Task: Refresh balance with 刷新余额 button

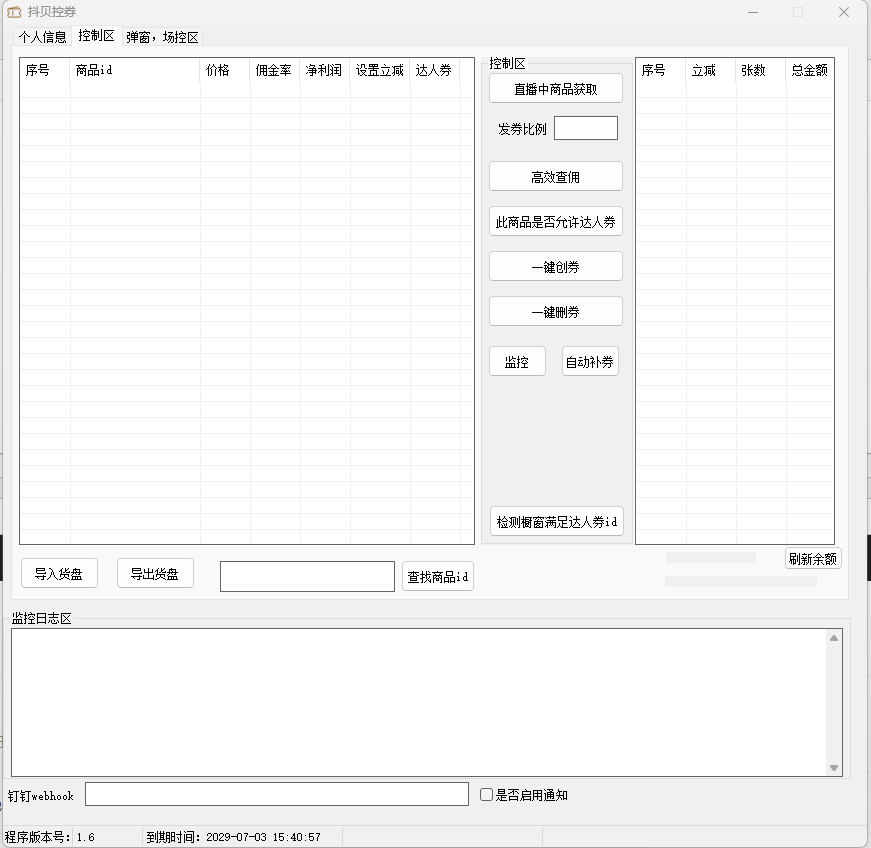Action: pyautogui.click(x=812, y=559)
